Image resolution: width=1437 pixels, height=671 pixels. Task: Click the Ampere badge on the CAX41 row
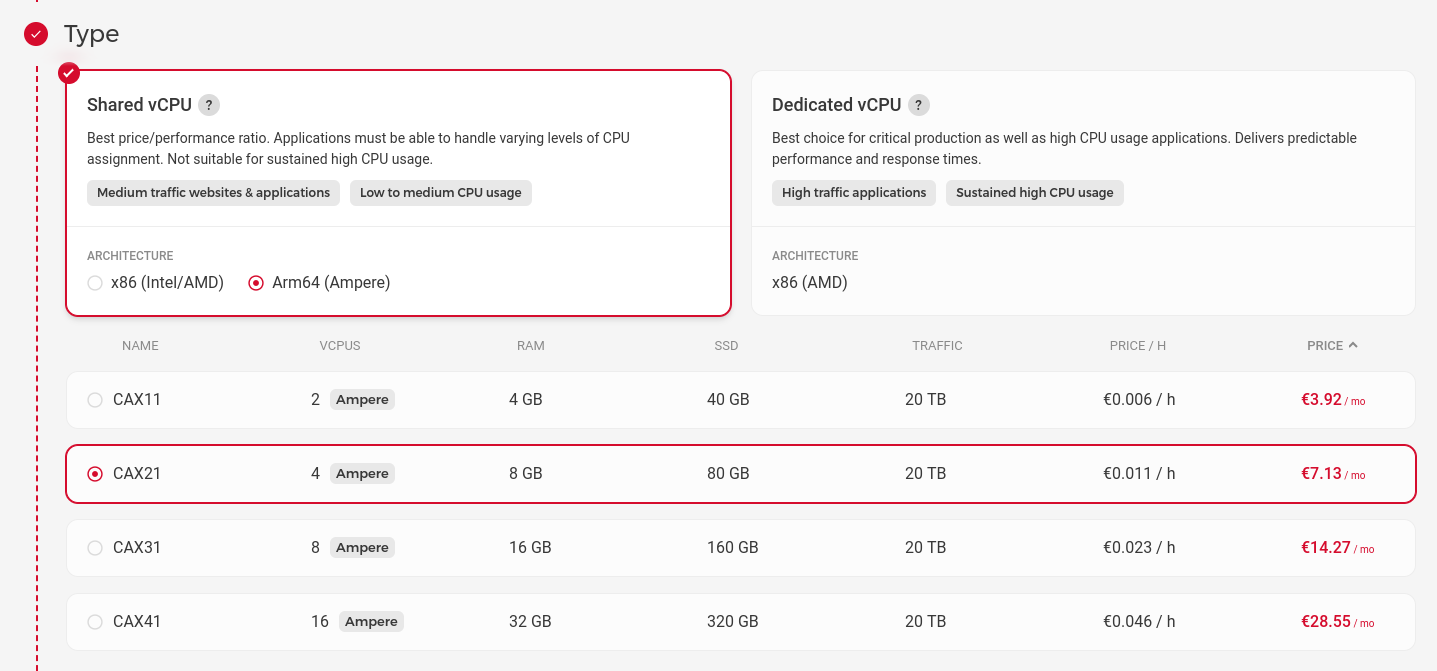[370, 621]
